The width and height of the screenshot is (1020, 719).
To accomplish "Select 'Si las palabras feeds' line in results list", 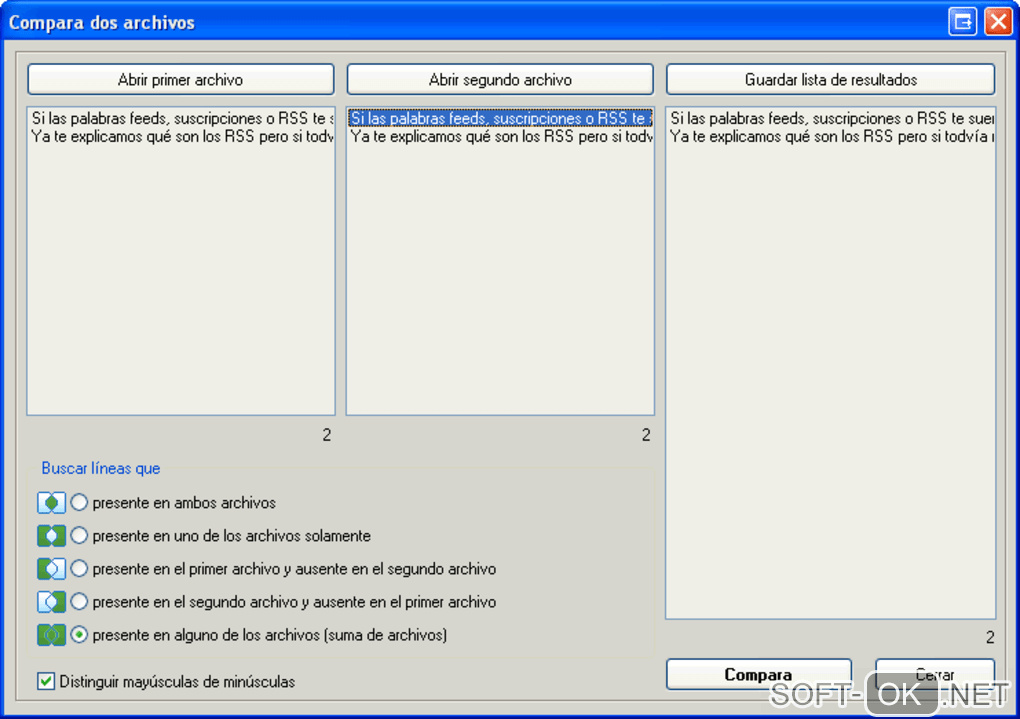I will pos(831,118).
